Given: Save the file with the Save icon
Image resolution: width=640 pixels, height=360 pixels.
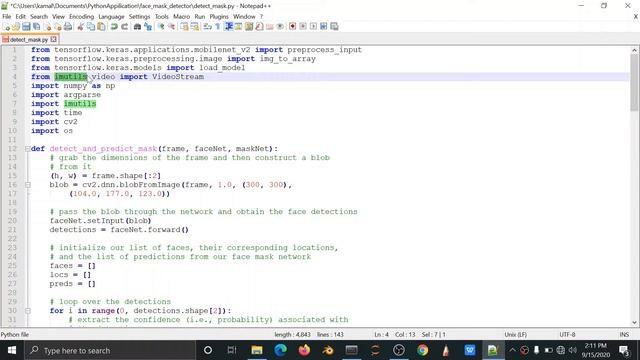Looking at the screenshot, I should tap(26, 27).
